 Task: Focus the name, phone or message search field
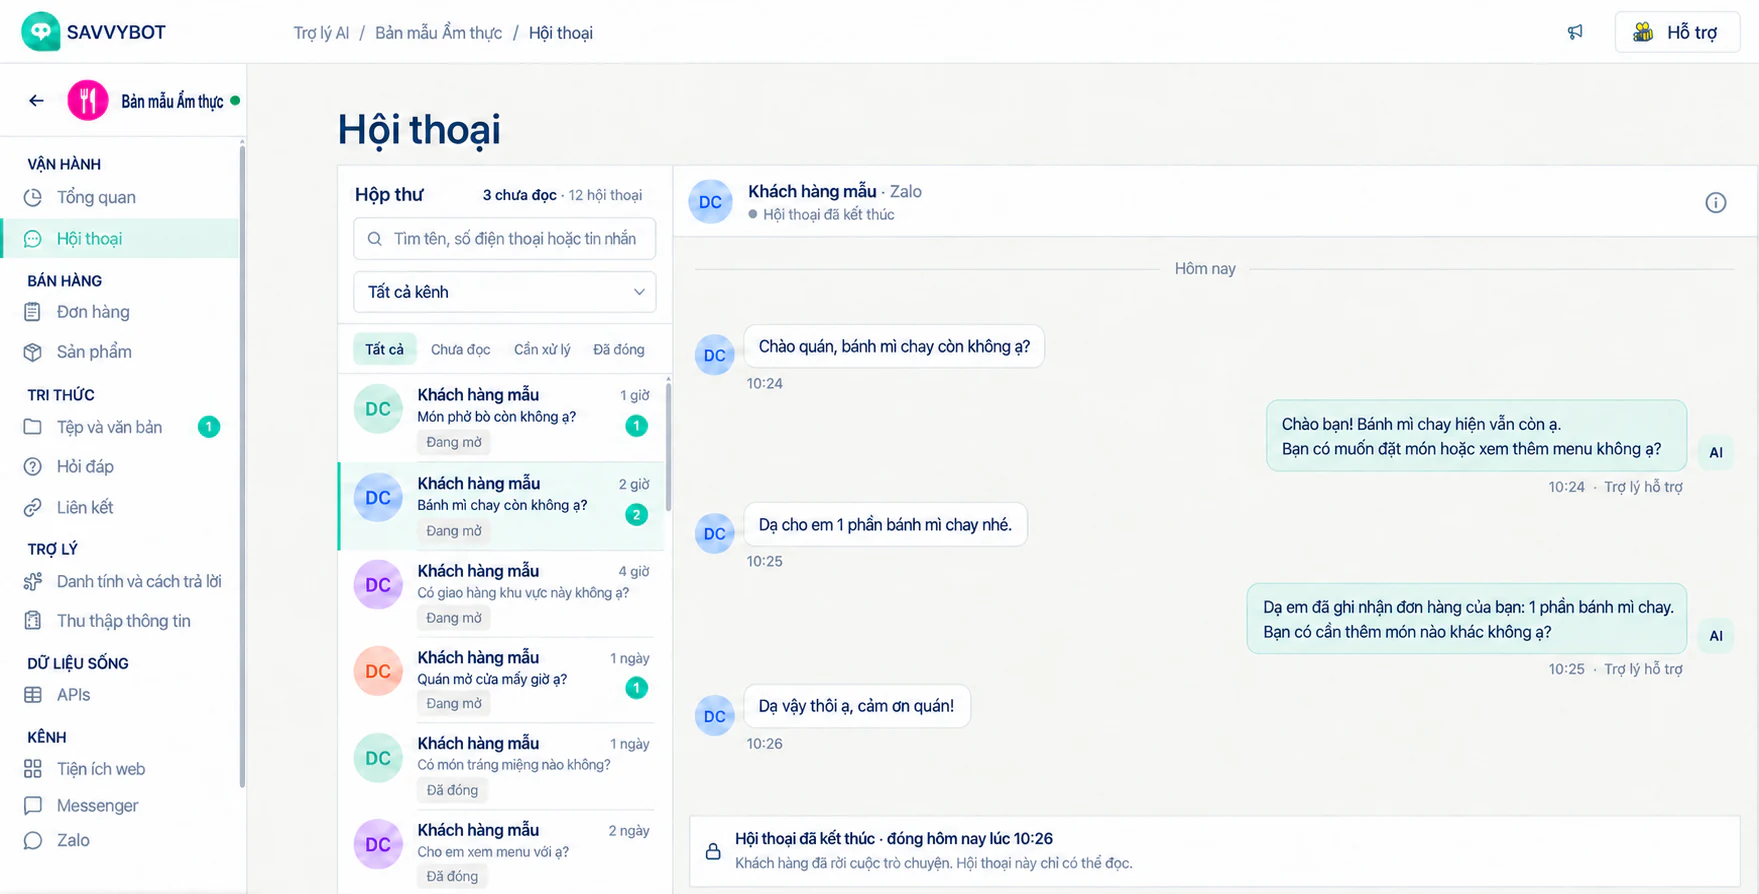pos(505,239)
